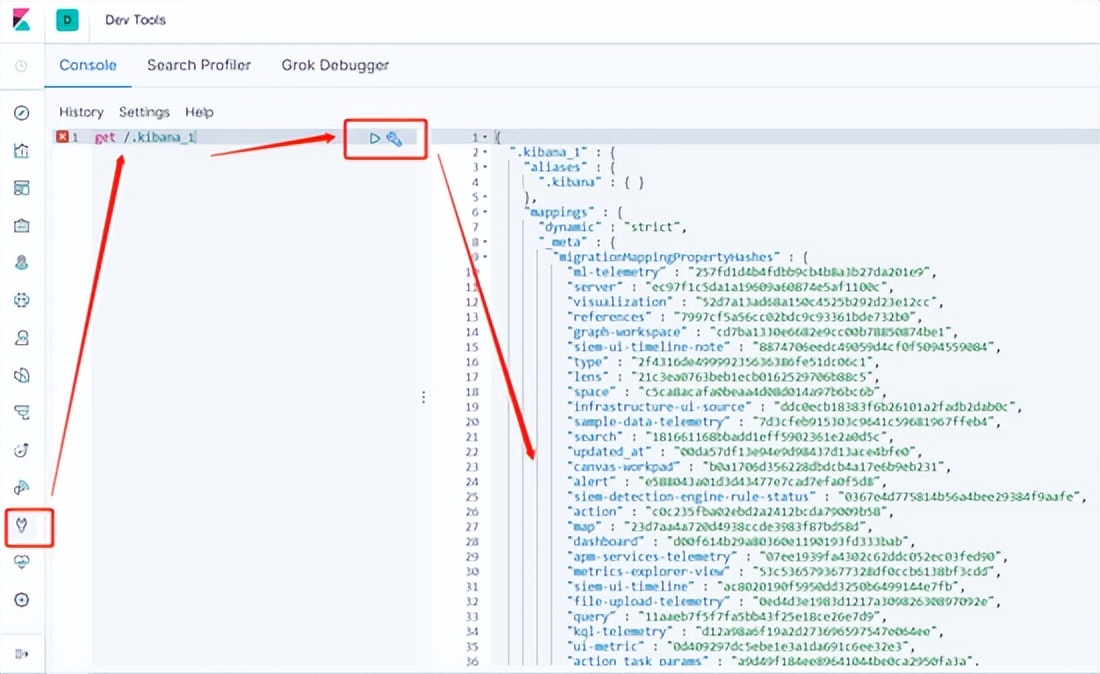Open Canvas icon in sidebar
Viewport: 1100px width, 674px height.
(x=22, y=225)
